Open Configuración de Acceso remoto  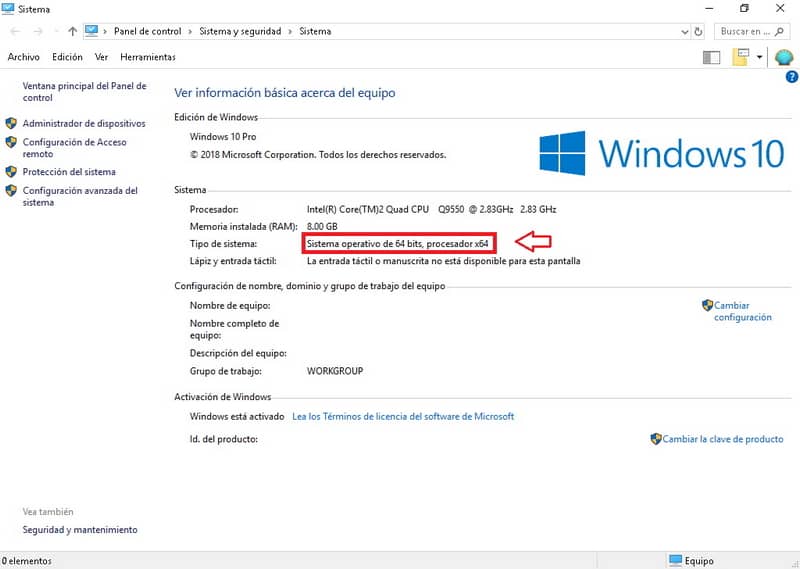74,148
